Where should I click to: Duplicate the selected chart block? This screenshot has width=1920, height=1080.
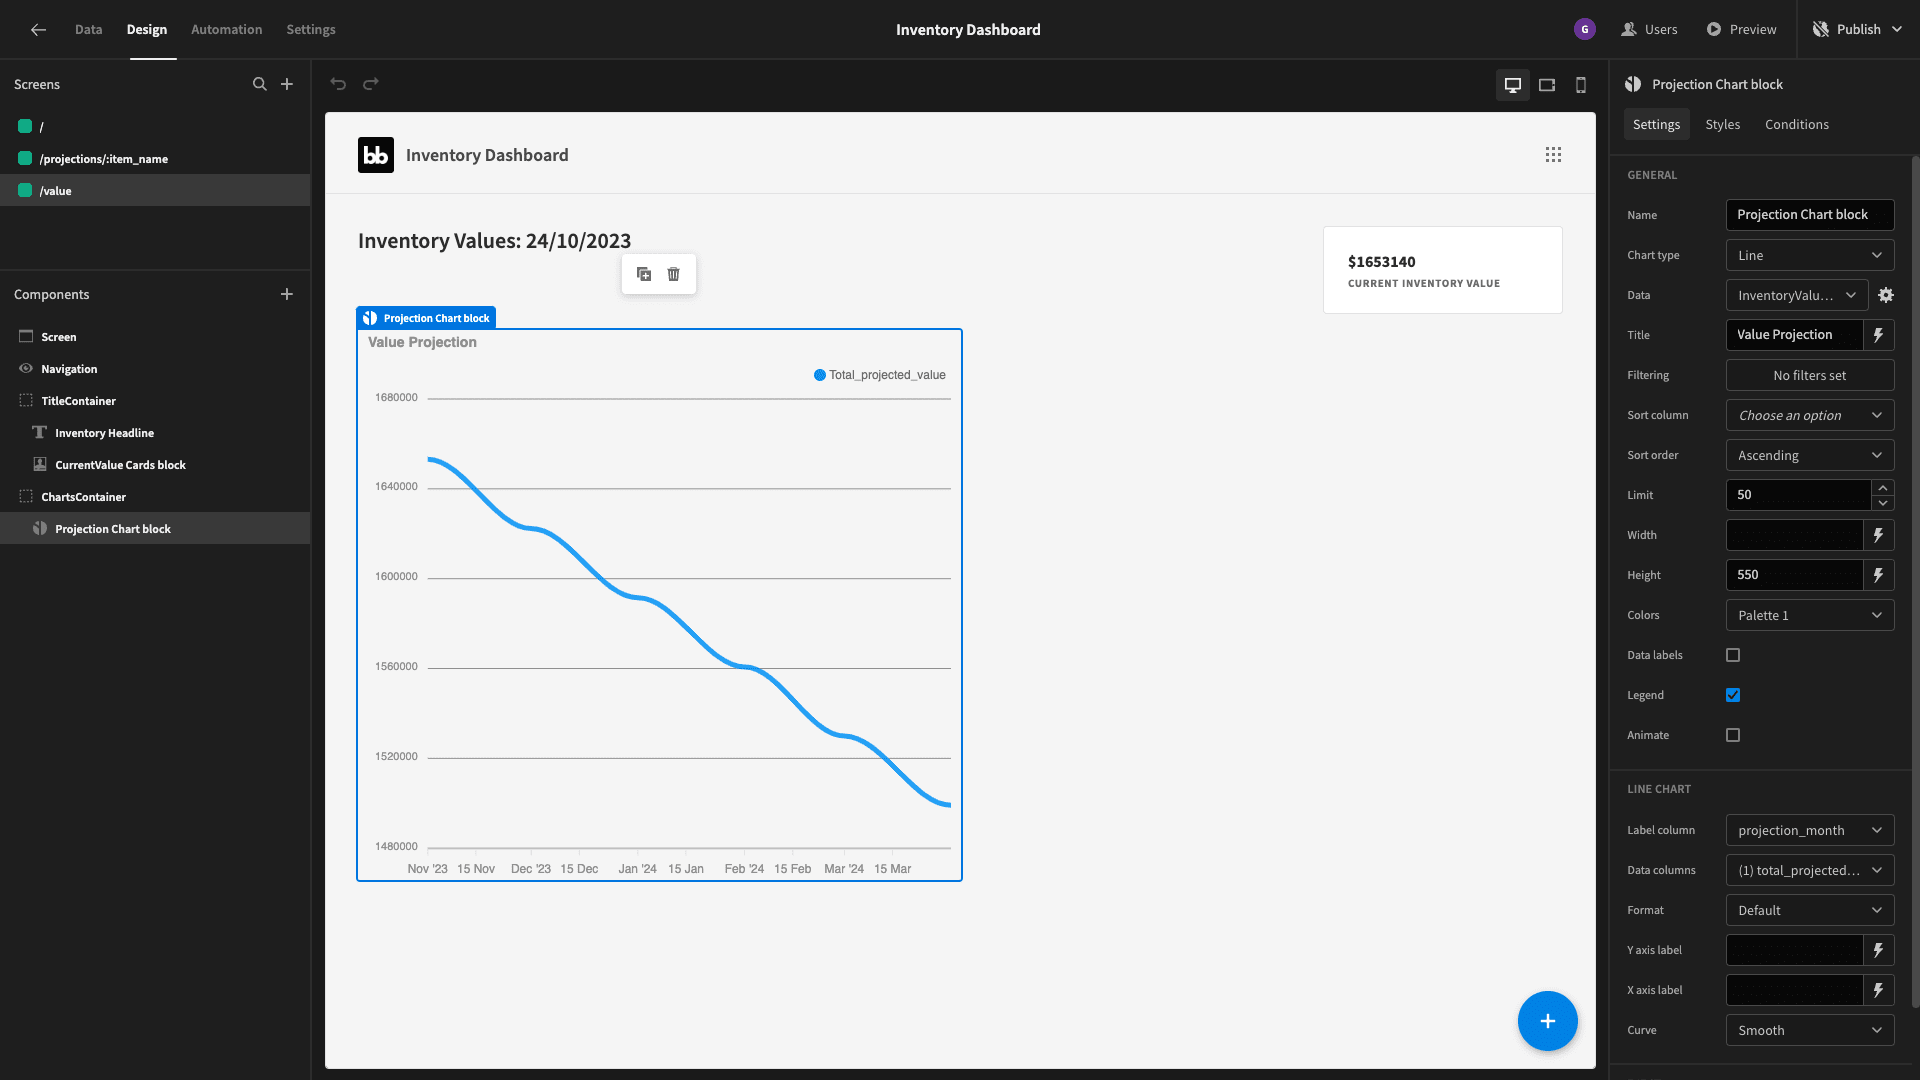pyautogui.click(x=644, y=274)
